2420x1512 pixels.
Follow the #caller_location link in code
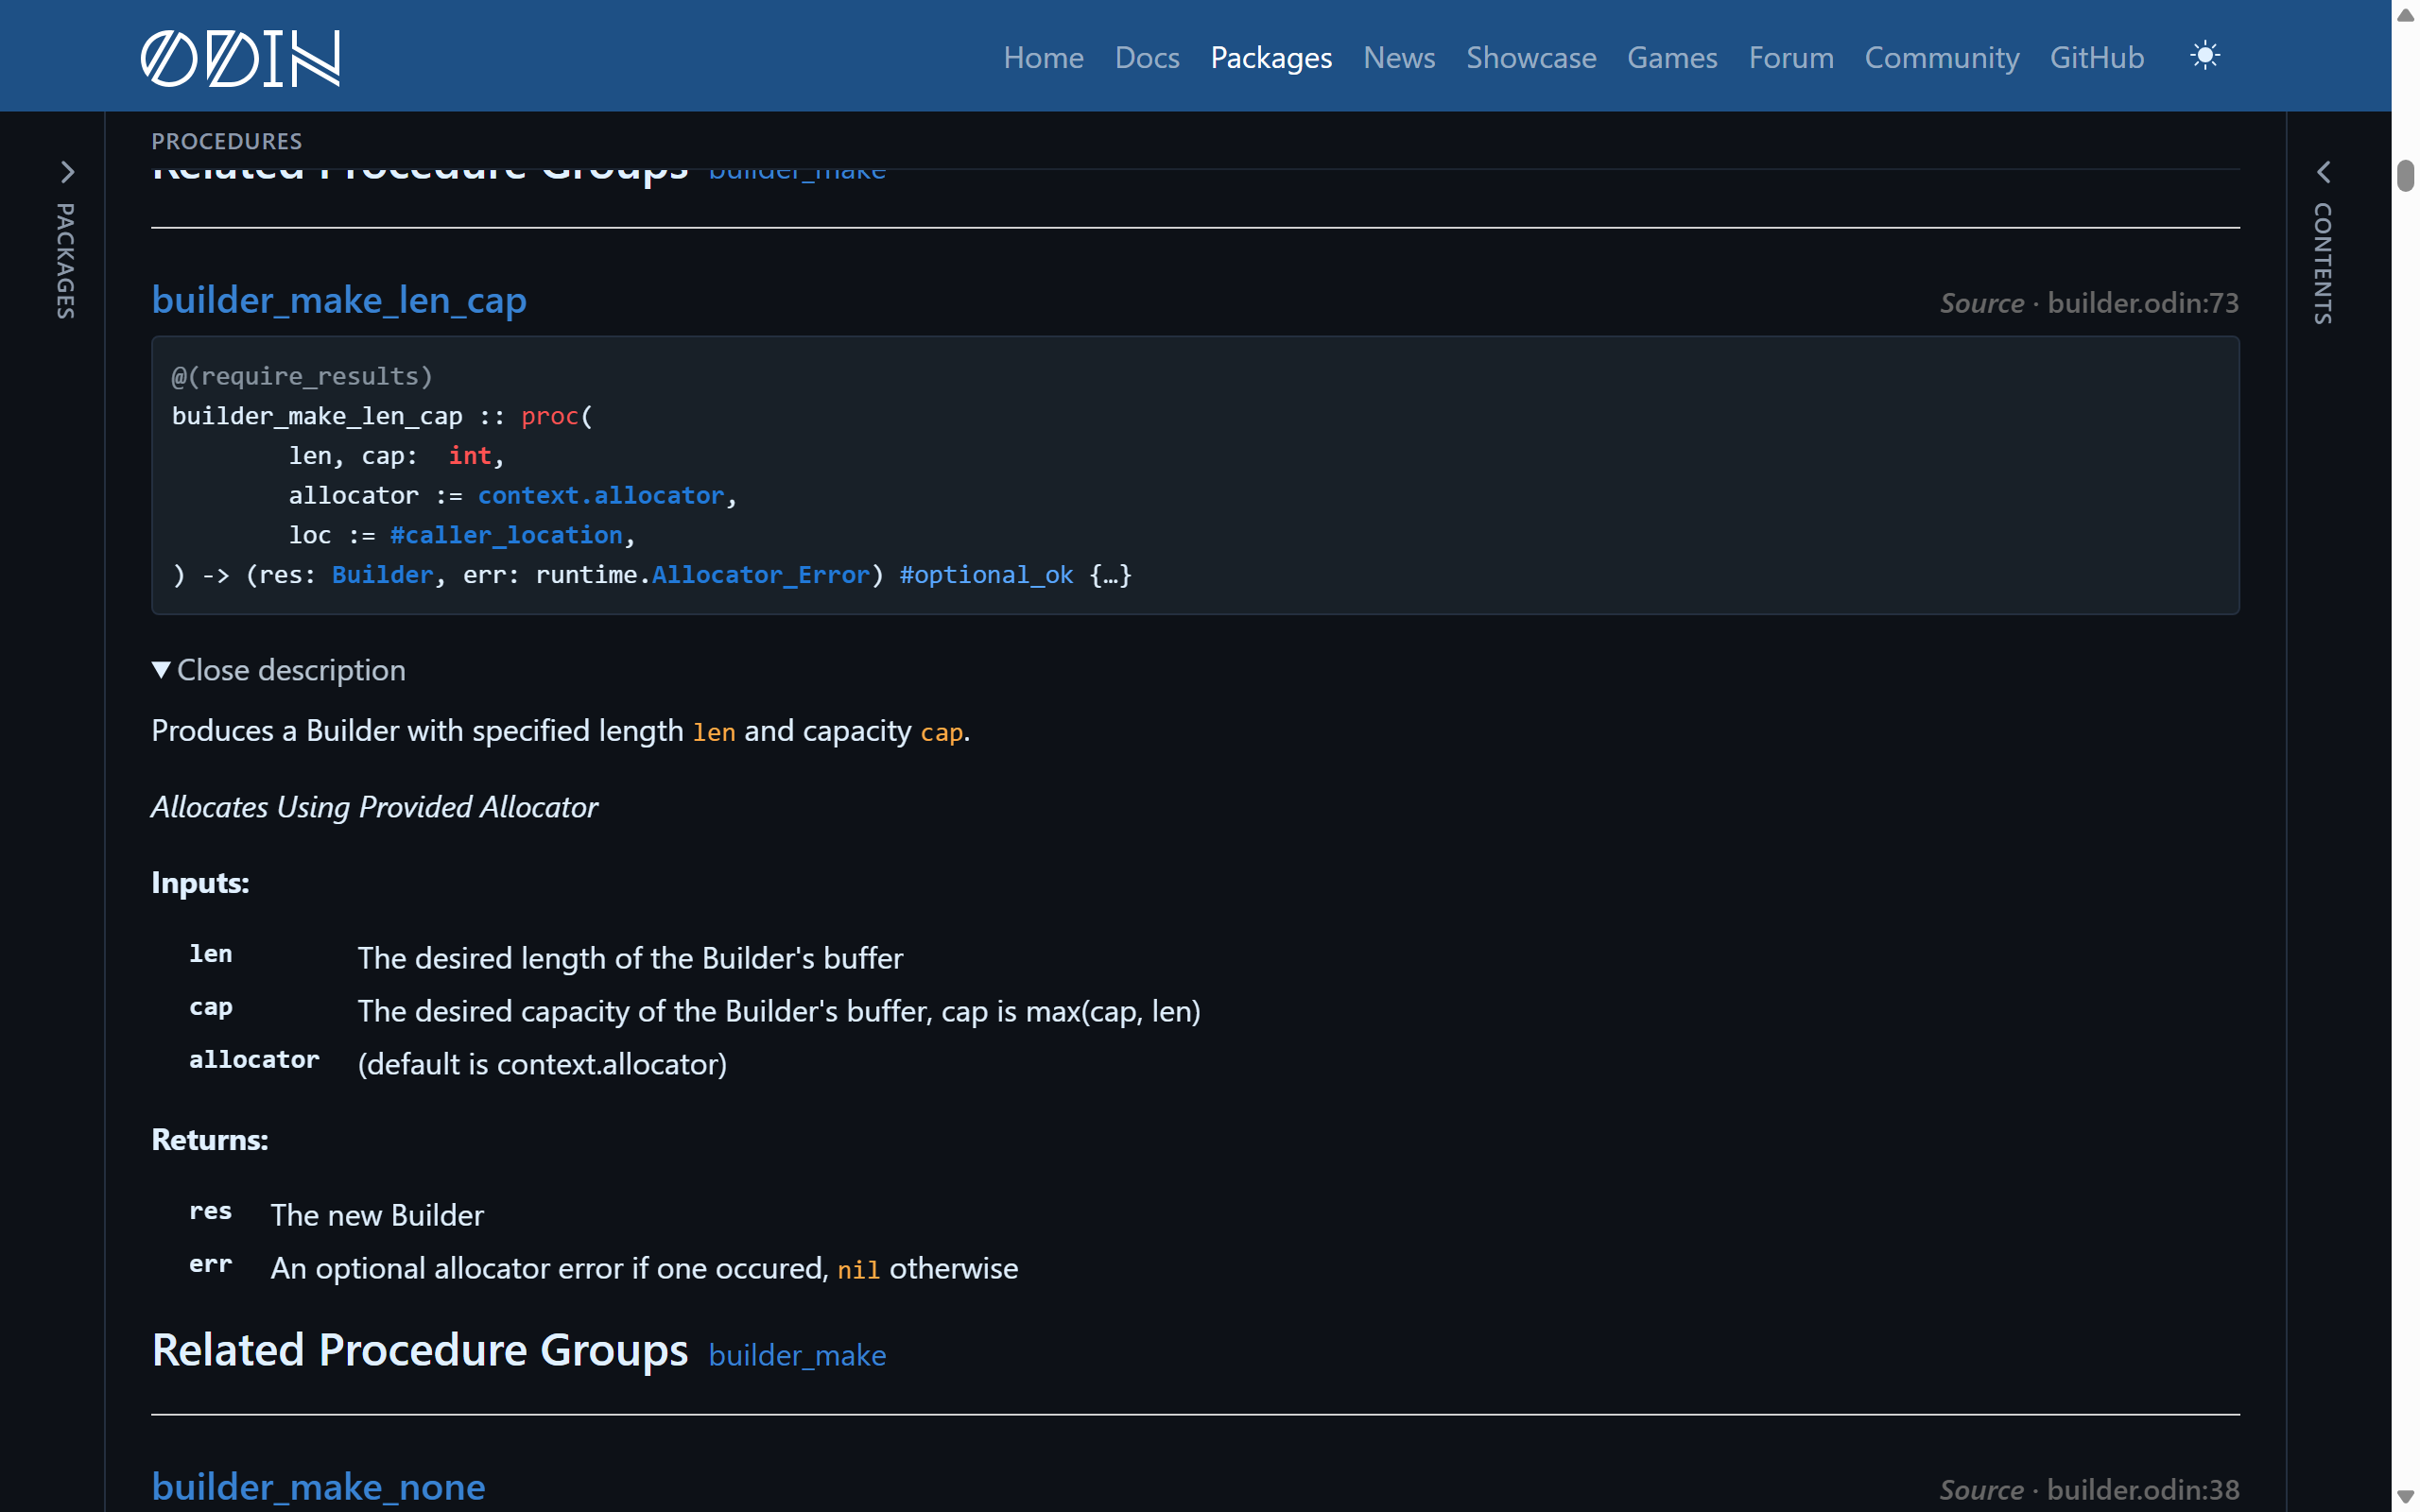[507, 535]
